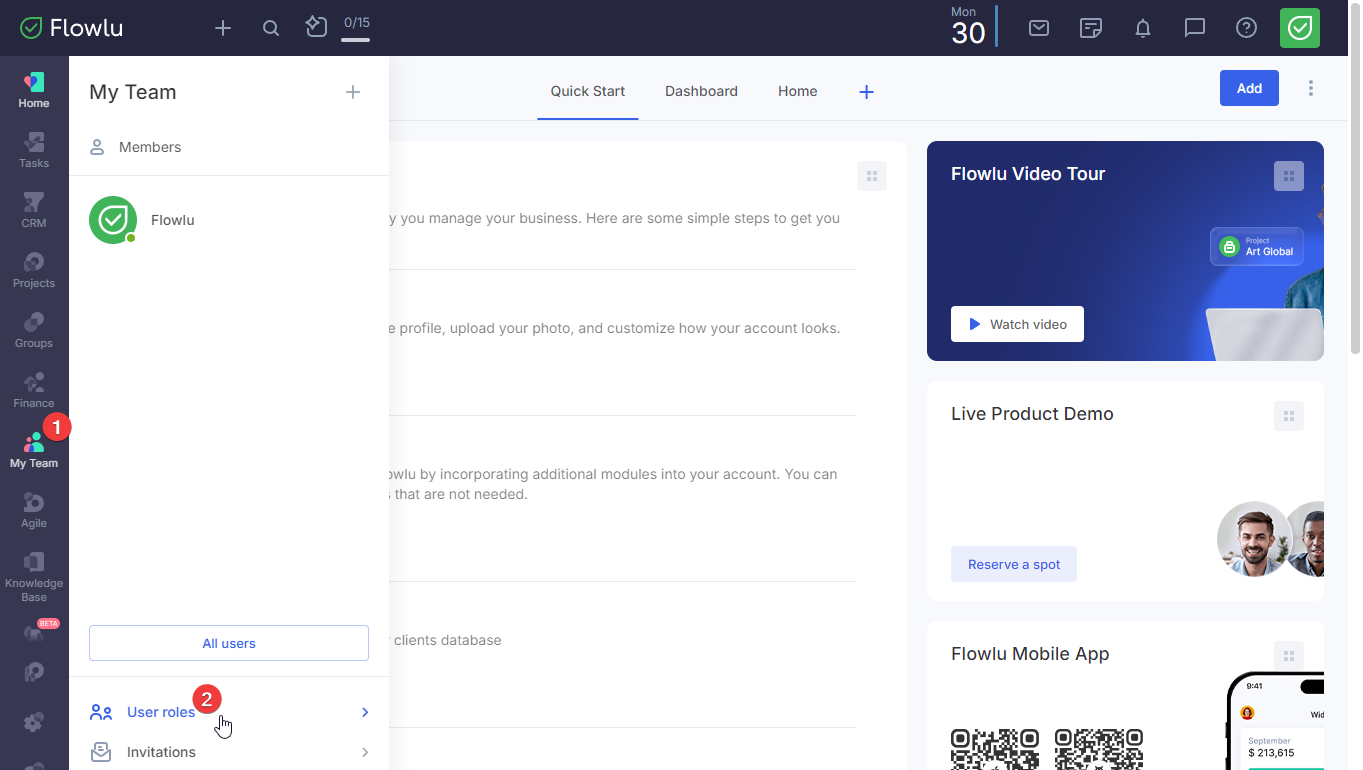This screenshot has width=1363, height=770.
Task: Switch to the Home tab
Action: coord(797,91)
